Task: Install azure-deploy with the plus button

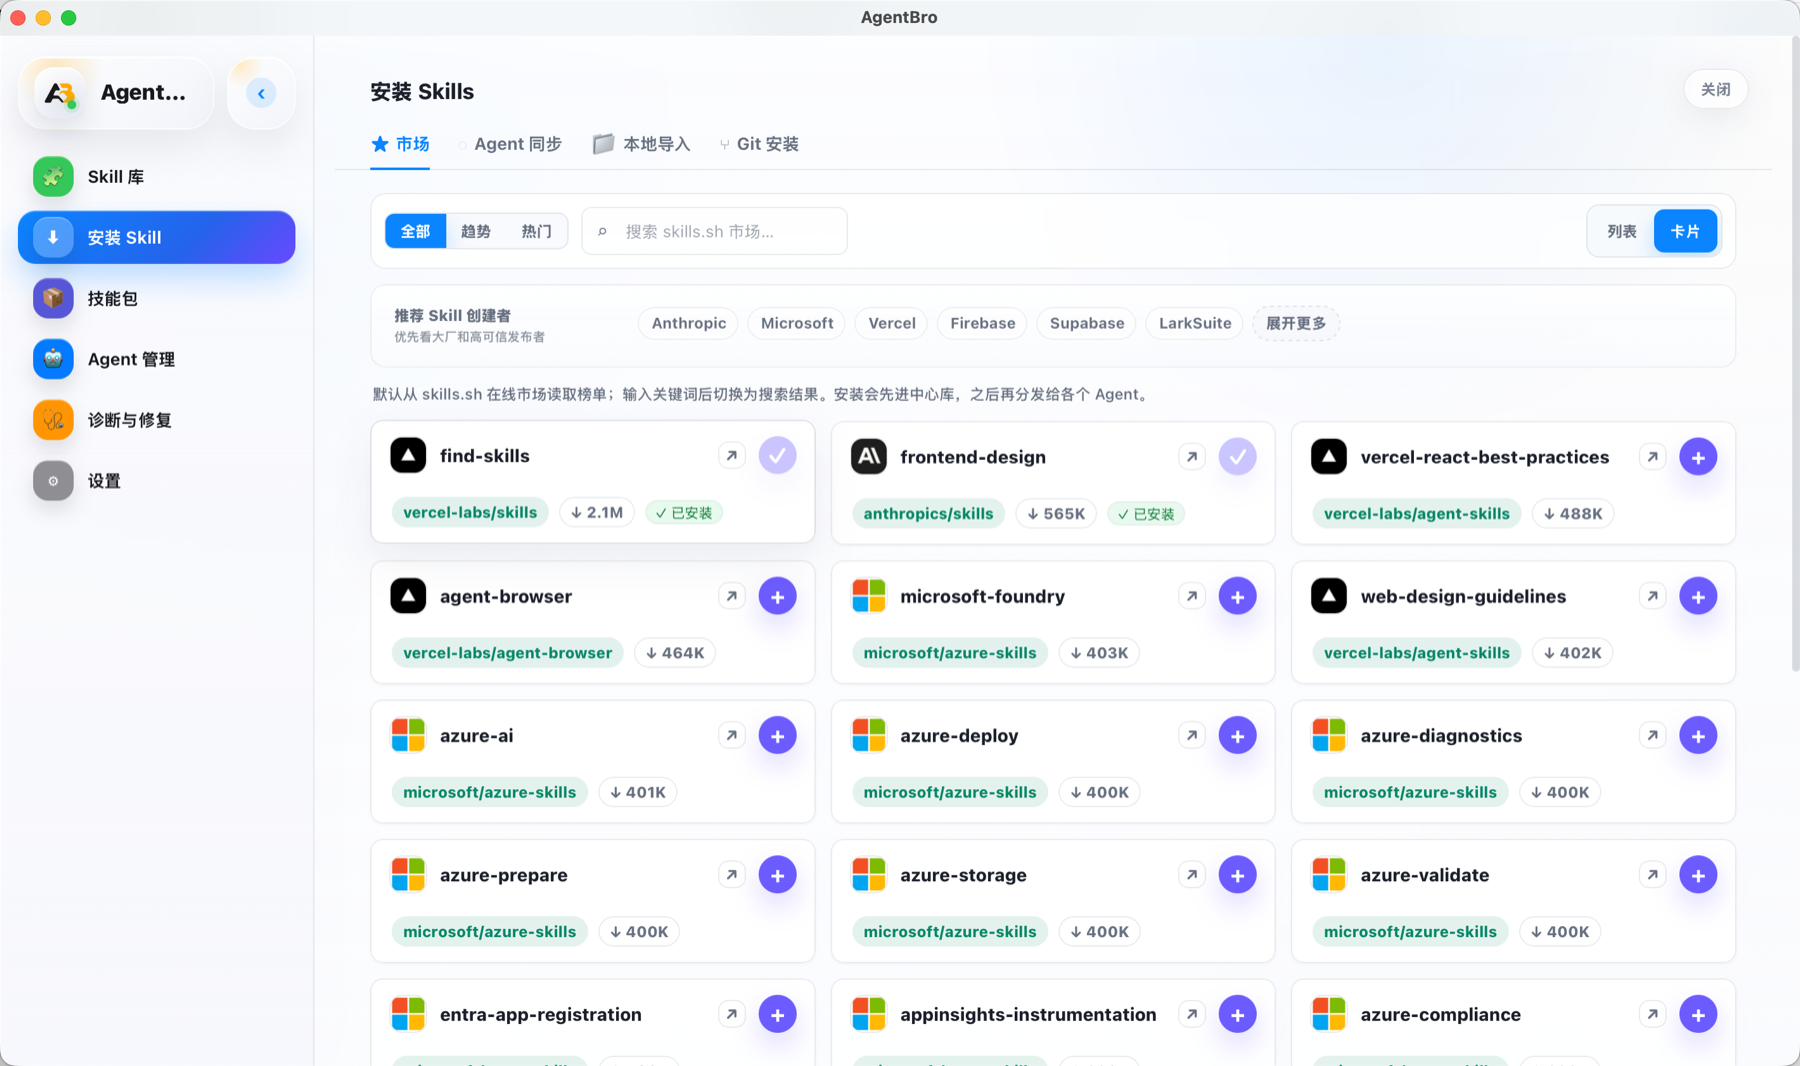Action: pyautogui.click(x=1237, y=735)
